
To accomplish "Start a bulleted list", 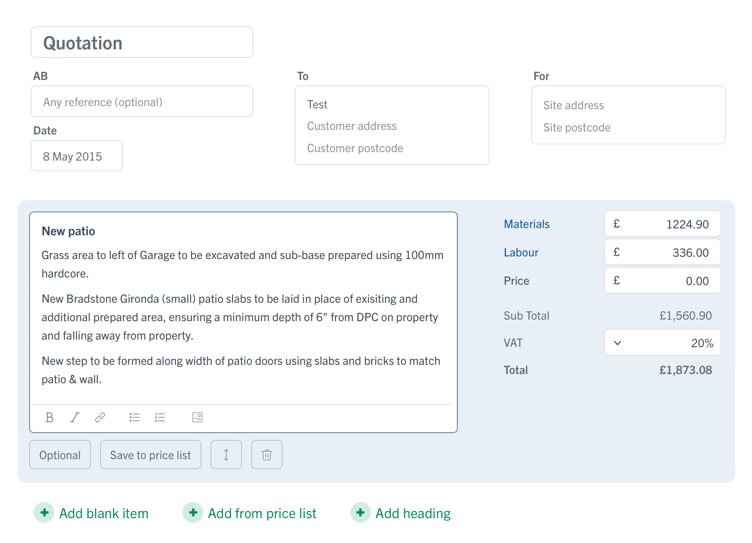I will (134, 417).
